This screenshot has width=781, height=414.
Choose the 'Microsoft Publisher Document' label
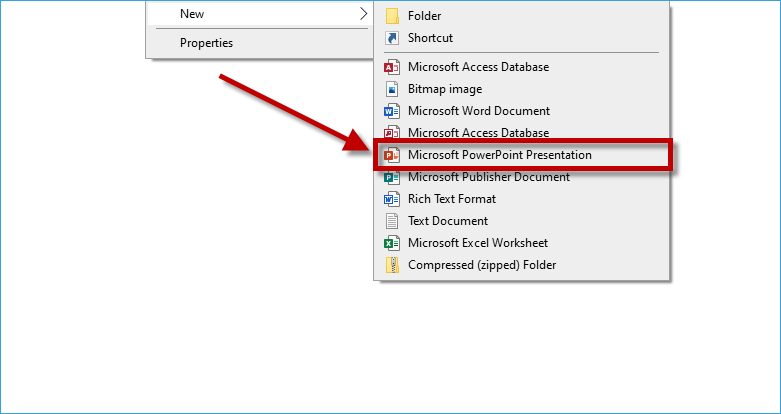pyautogui.click(x=489, y=177)
